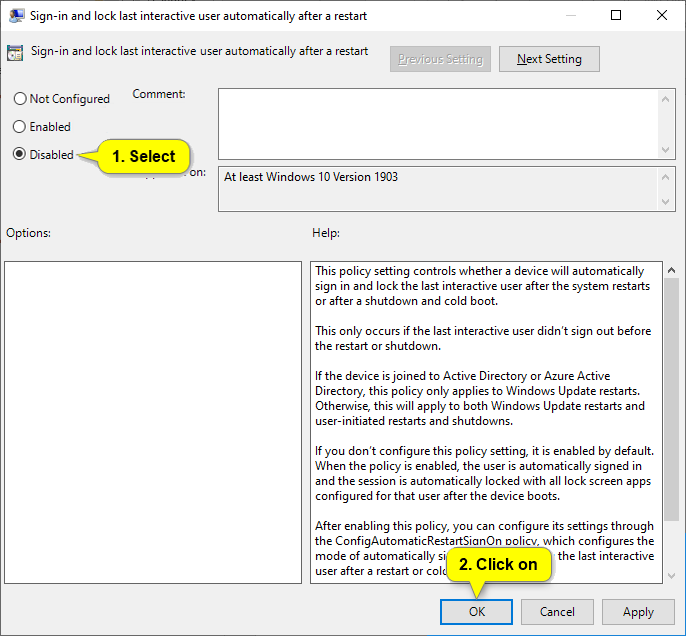The width and height of the screenshot is (686, 636).
Task: Close the policy dialog window
Action: coord(662,15)
